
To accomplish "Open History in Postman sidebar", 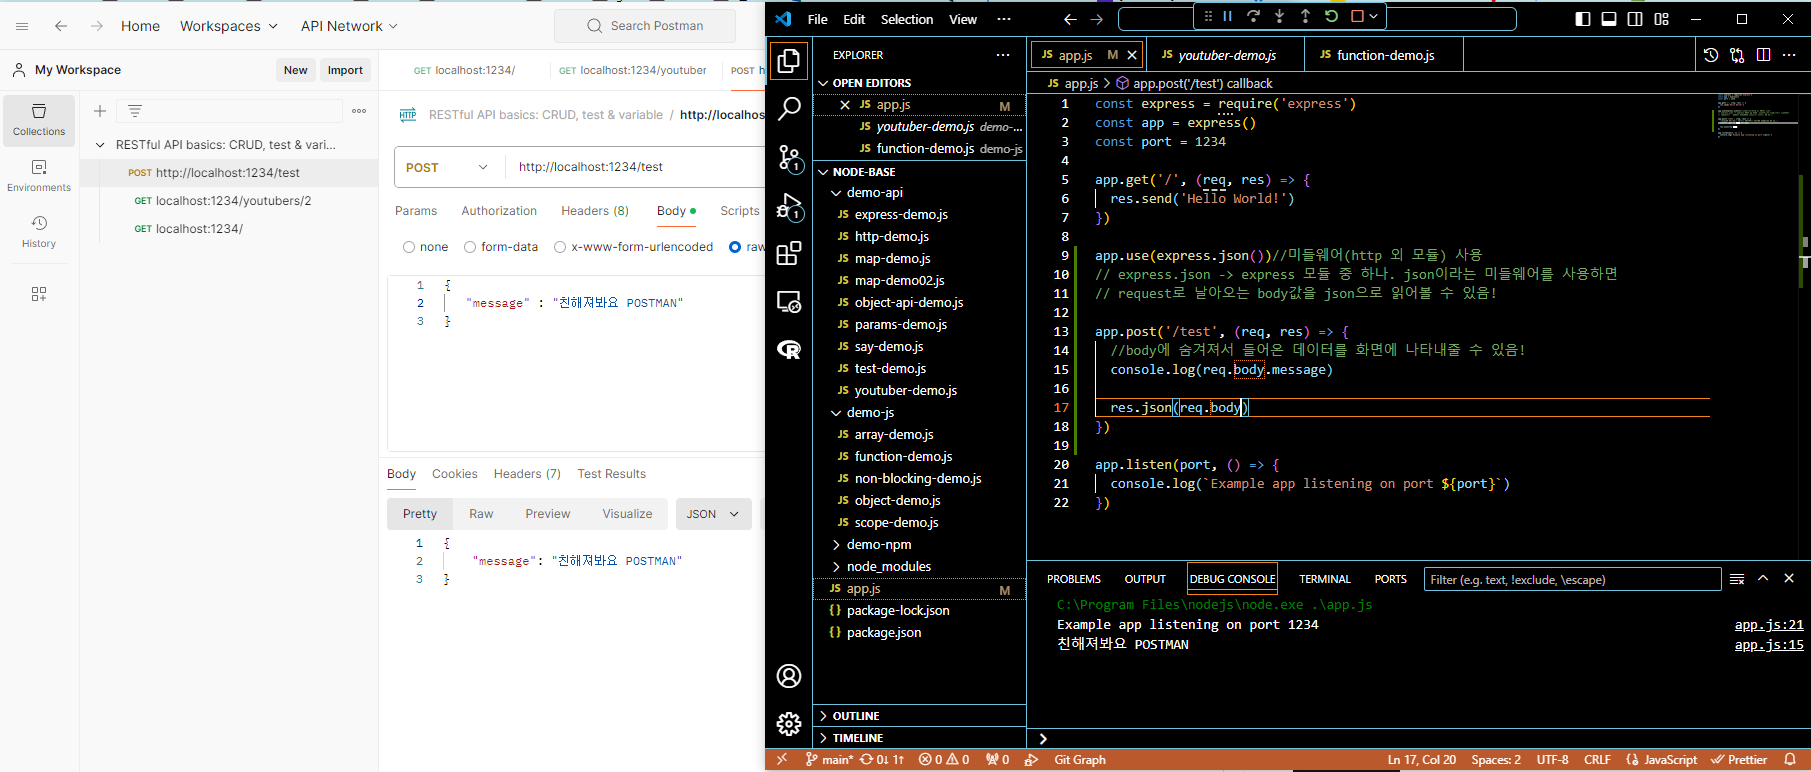I will [39, 232].
